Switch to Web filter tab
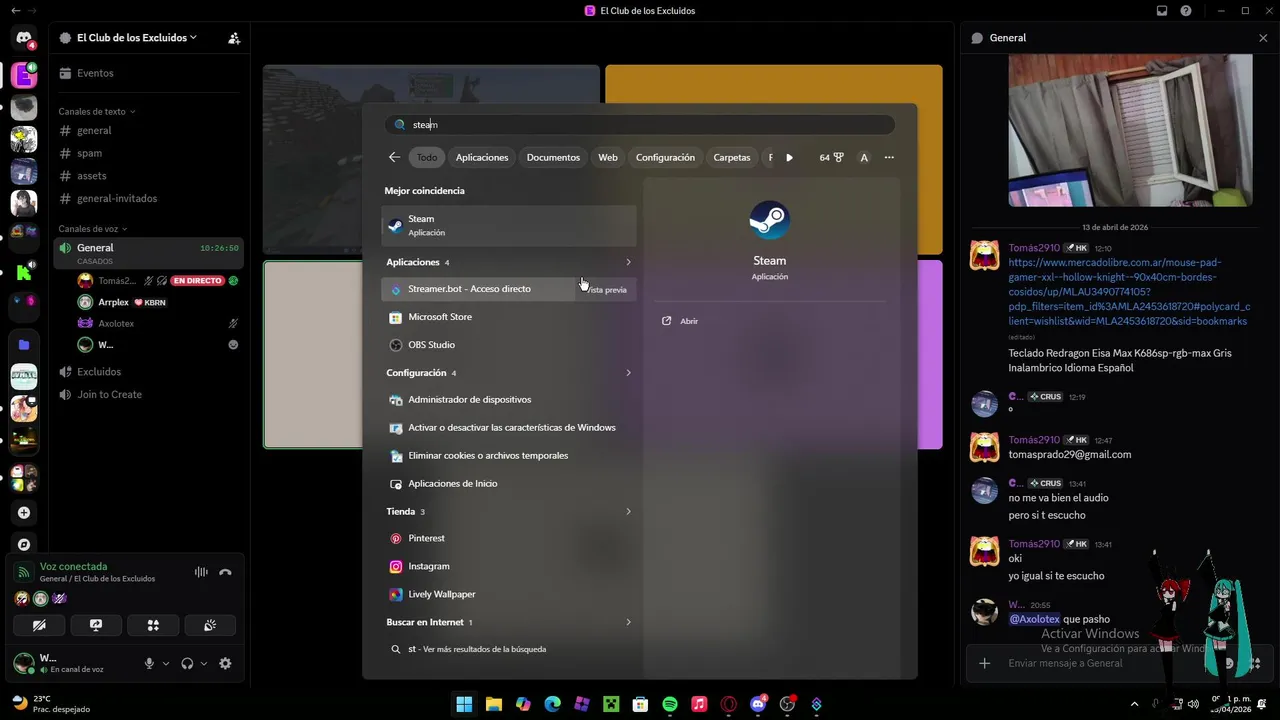1280x720 pixels. coord(608,157)
